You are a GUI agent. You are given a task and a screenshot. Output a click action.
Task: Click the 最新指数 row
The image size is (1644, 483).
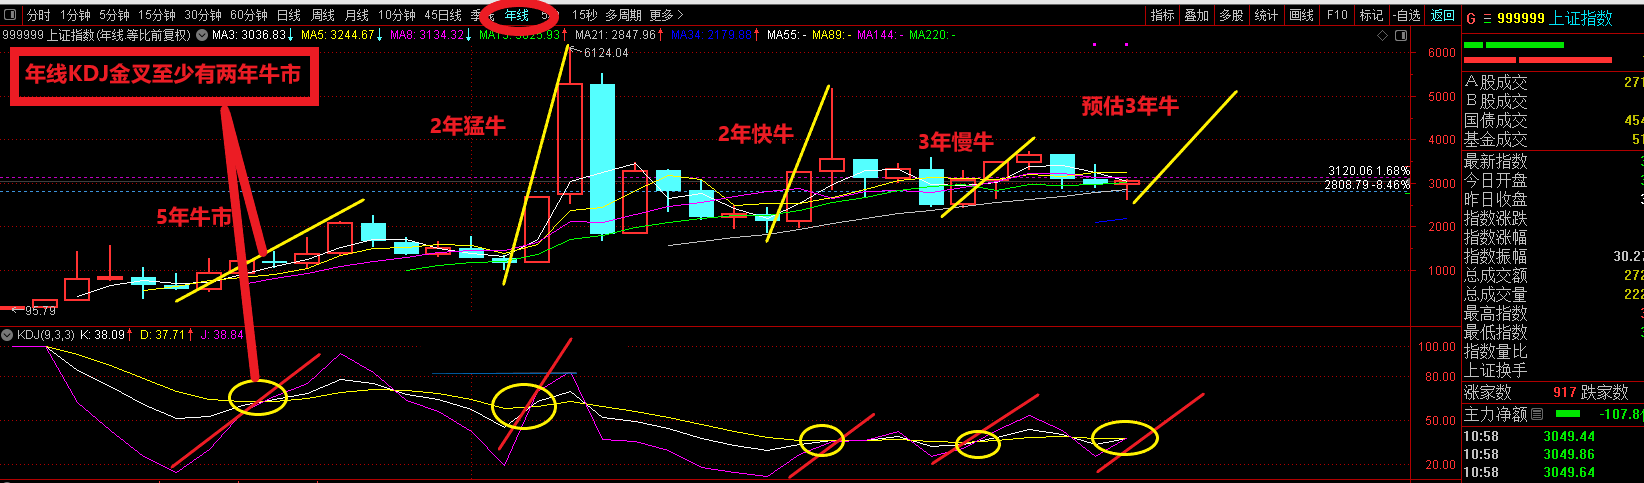(x=1553, y=161)
